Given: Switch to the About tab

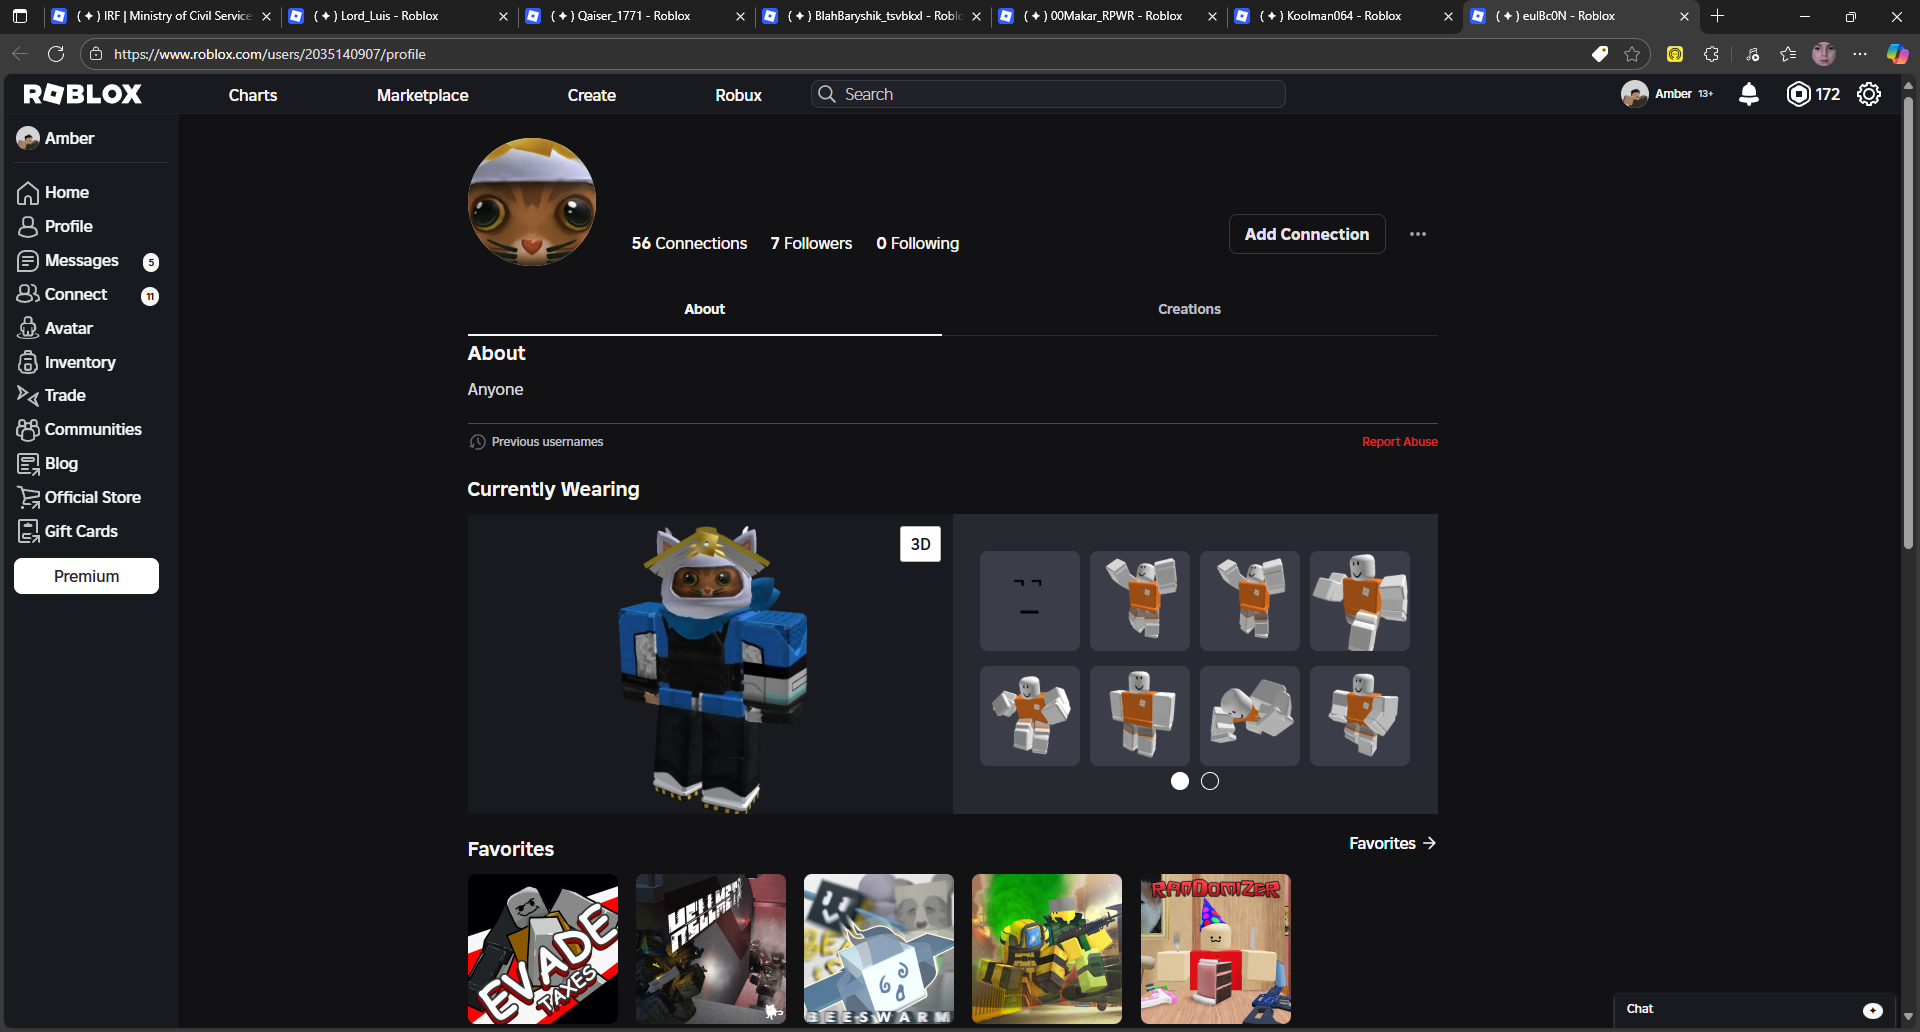Looking at the screenshot, I should [x=705, y=309].
